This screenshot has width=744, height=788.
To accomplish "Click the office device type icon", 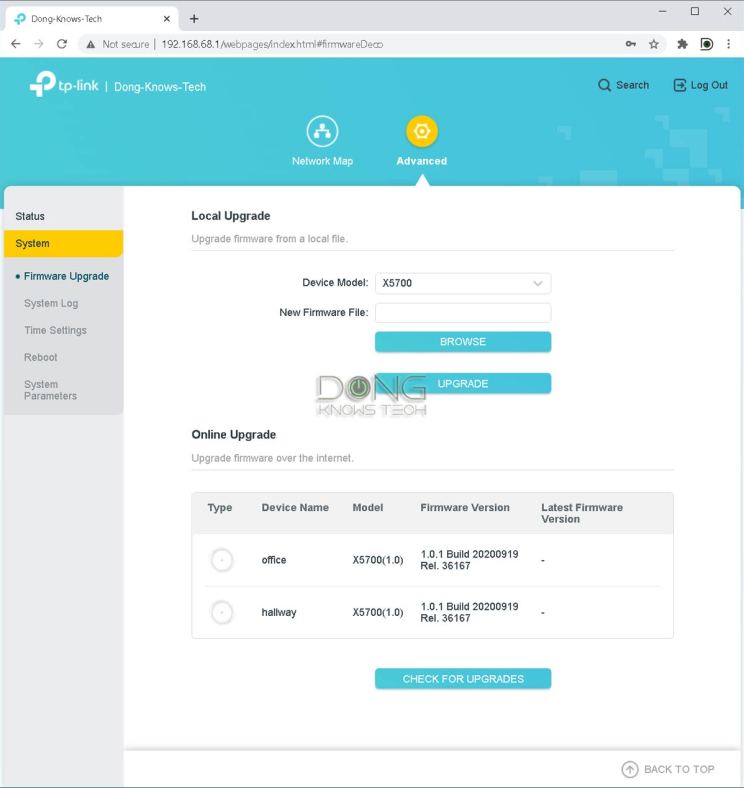I will [222, 560].
